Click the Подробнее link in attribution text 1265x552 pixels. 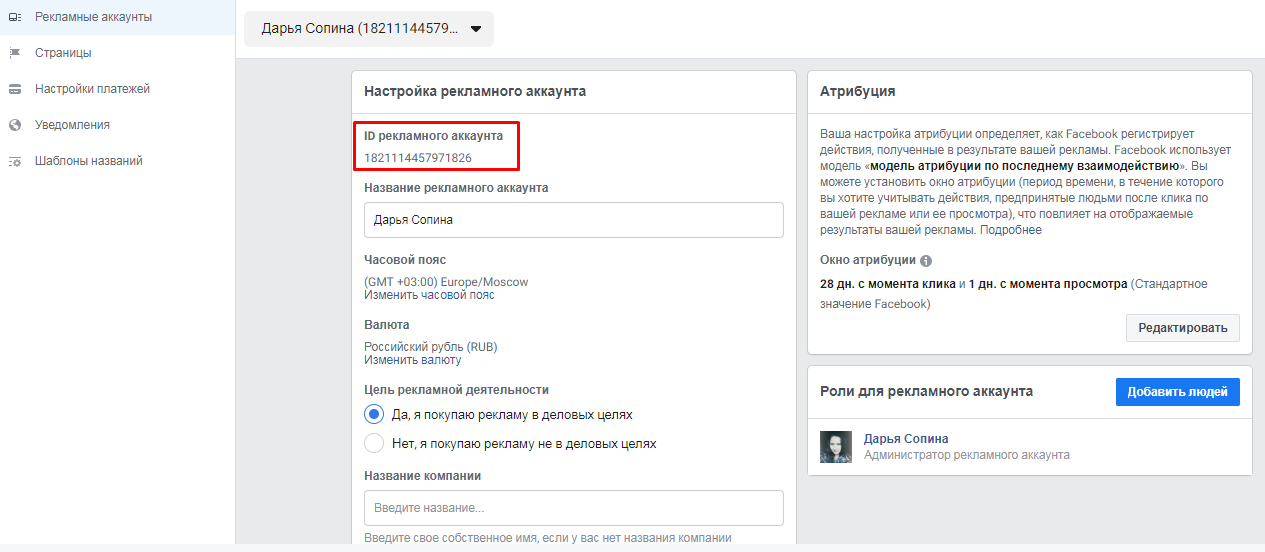1011,230
